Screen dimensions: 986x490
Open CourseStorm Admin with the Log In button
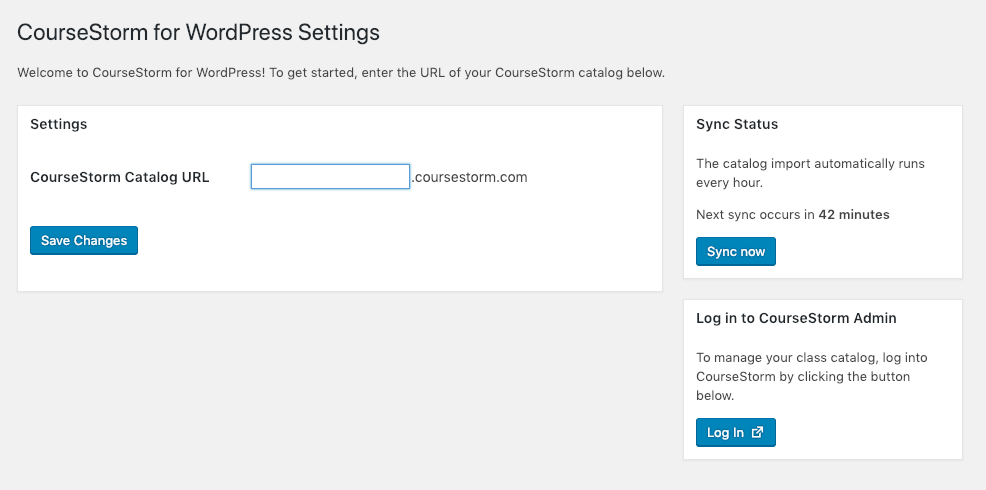736,433
